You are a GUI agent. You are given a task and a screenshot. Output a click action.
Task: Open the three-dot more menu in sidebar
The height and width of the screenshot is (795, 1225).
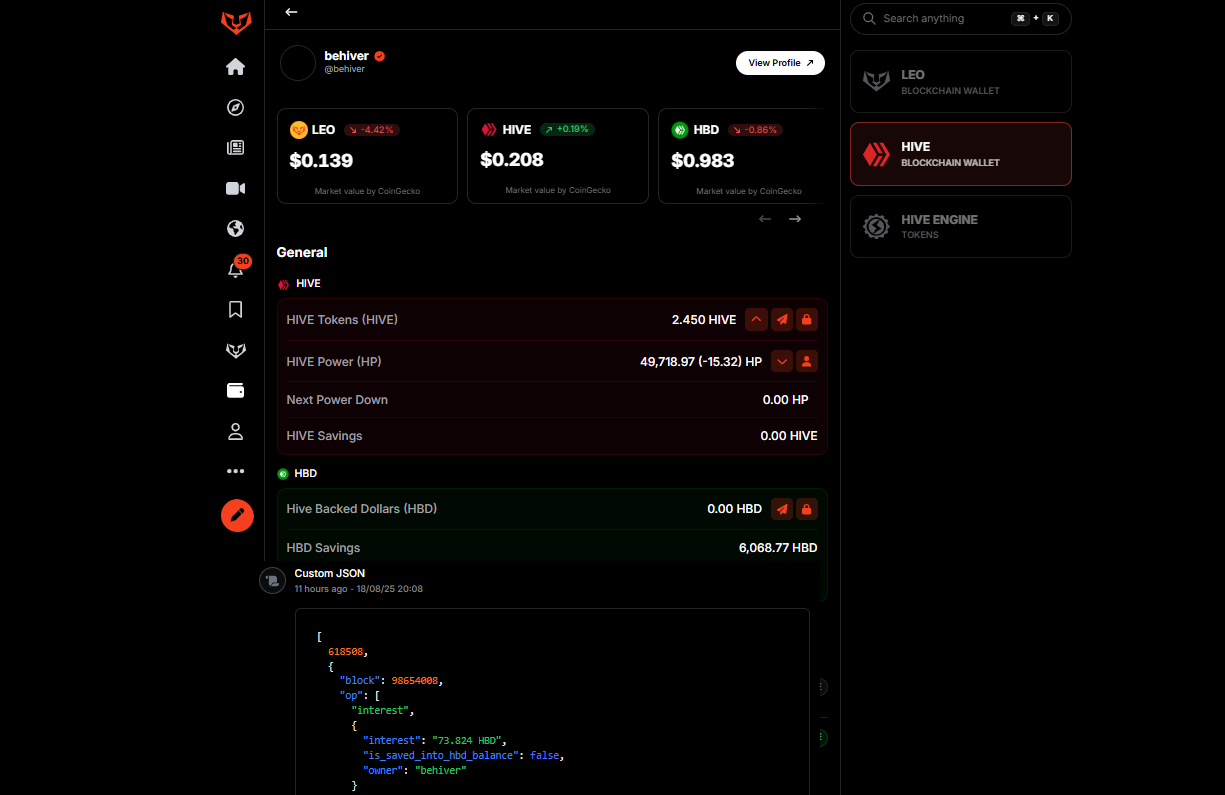(x=236, y=471)
